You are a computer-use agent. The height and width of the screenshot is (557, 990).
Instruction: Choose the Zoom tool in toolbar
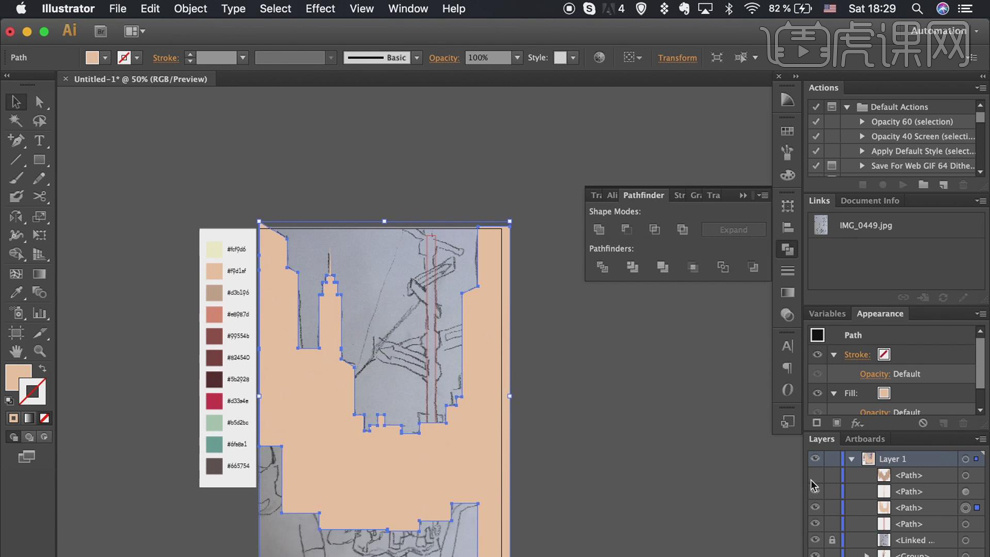(40, 351)
